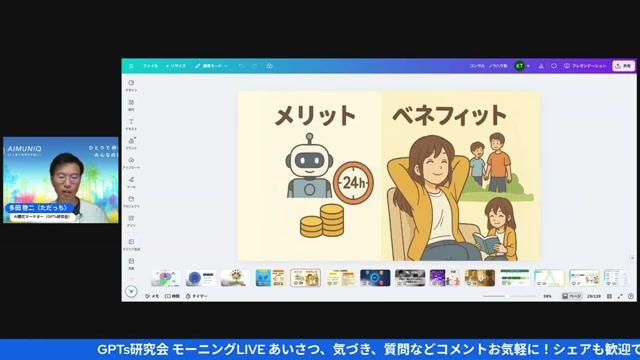Click the zoom percentage value

[547, 296]
